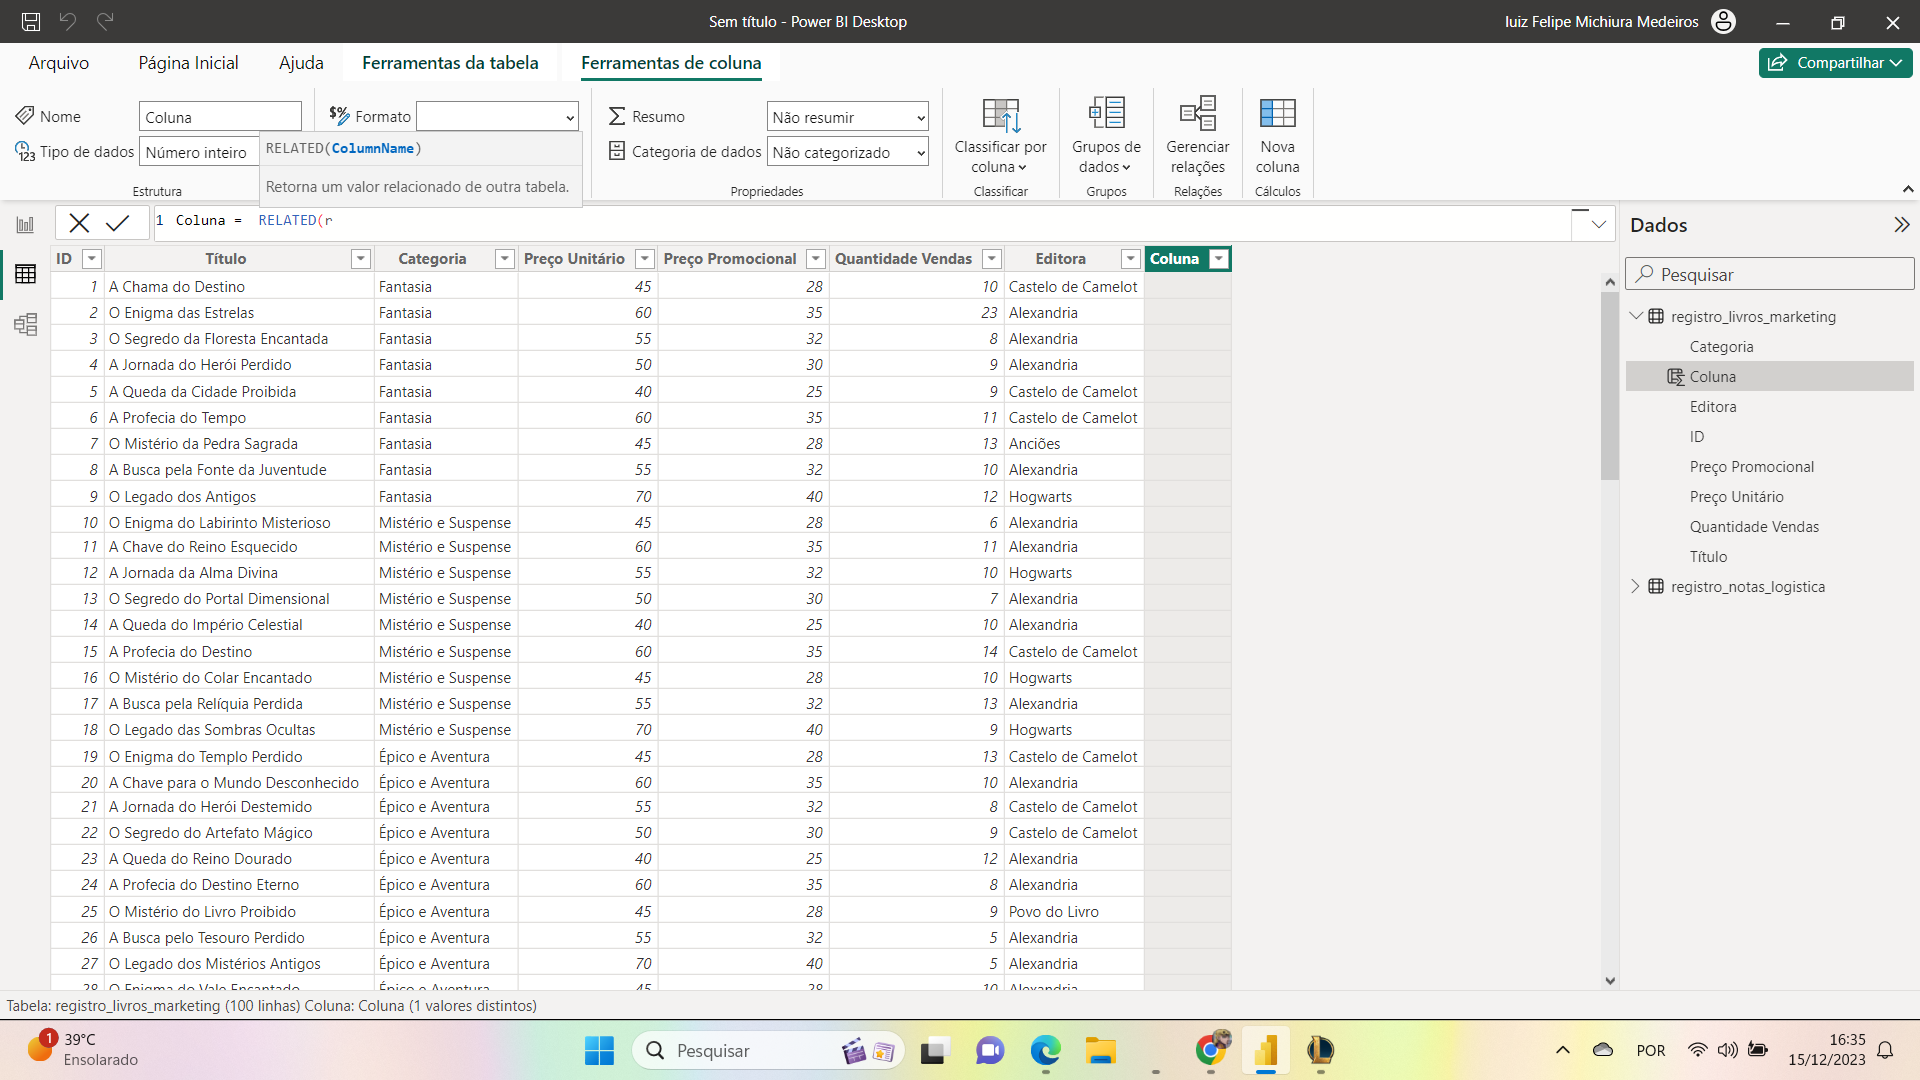Open the Ajuda tab

click(301, 62)
